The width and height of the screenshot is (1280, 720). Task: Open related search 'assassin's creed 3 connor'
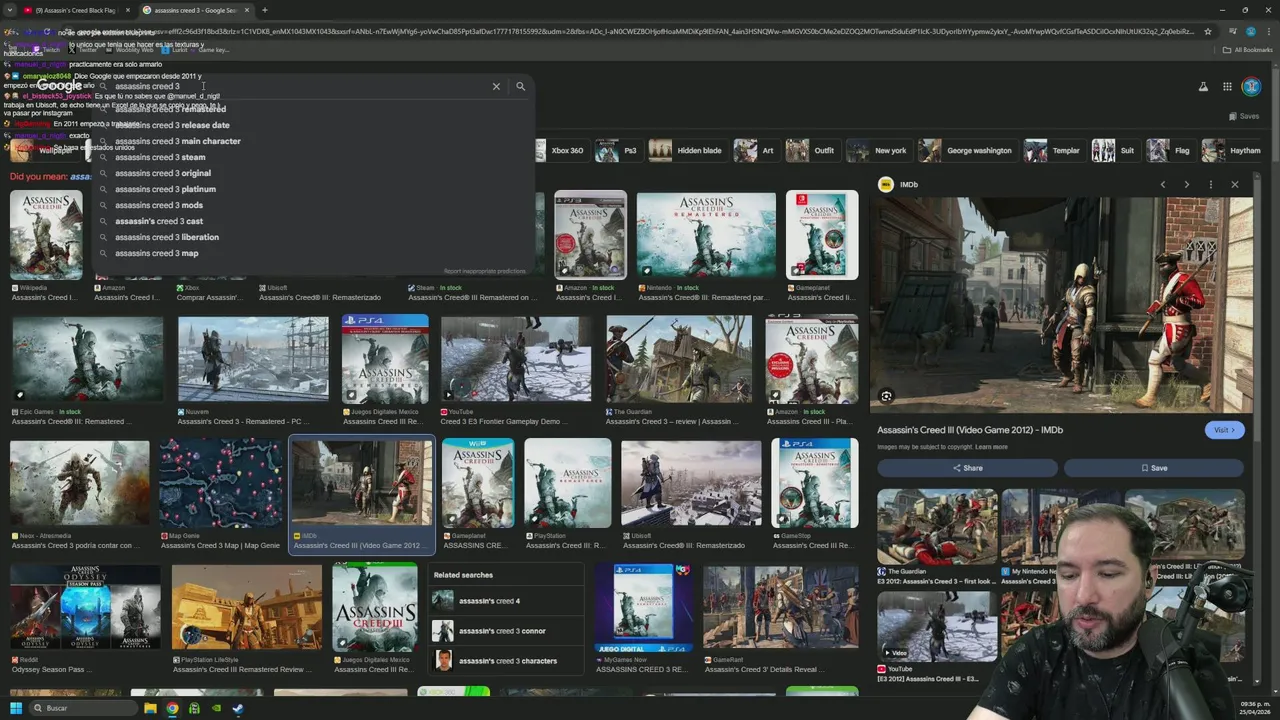505,631
